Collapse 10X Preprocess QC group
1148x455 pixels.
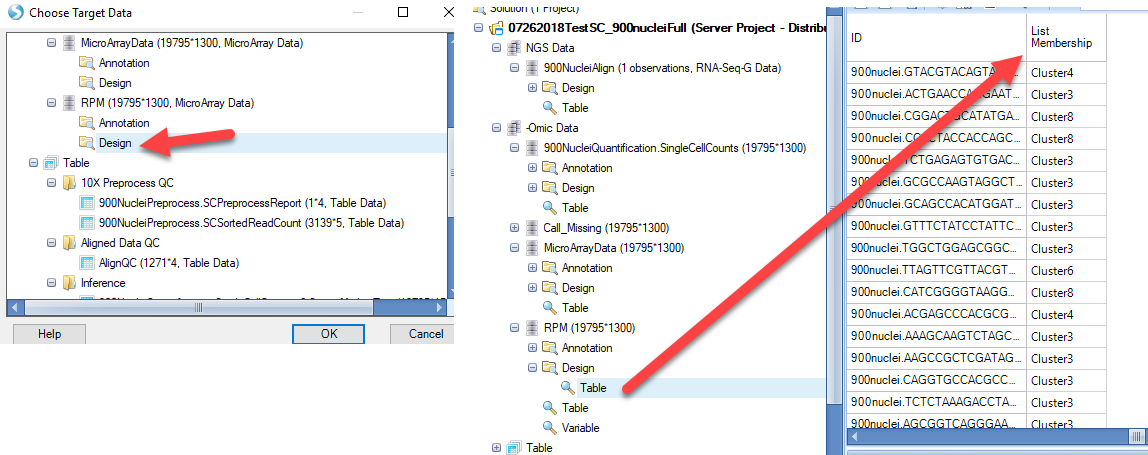tap(51, 182)
